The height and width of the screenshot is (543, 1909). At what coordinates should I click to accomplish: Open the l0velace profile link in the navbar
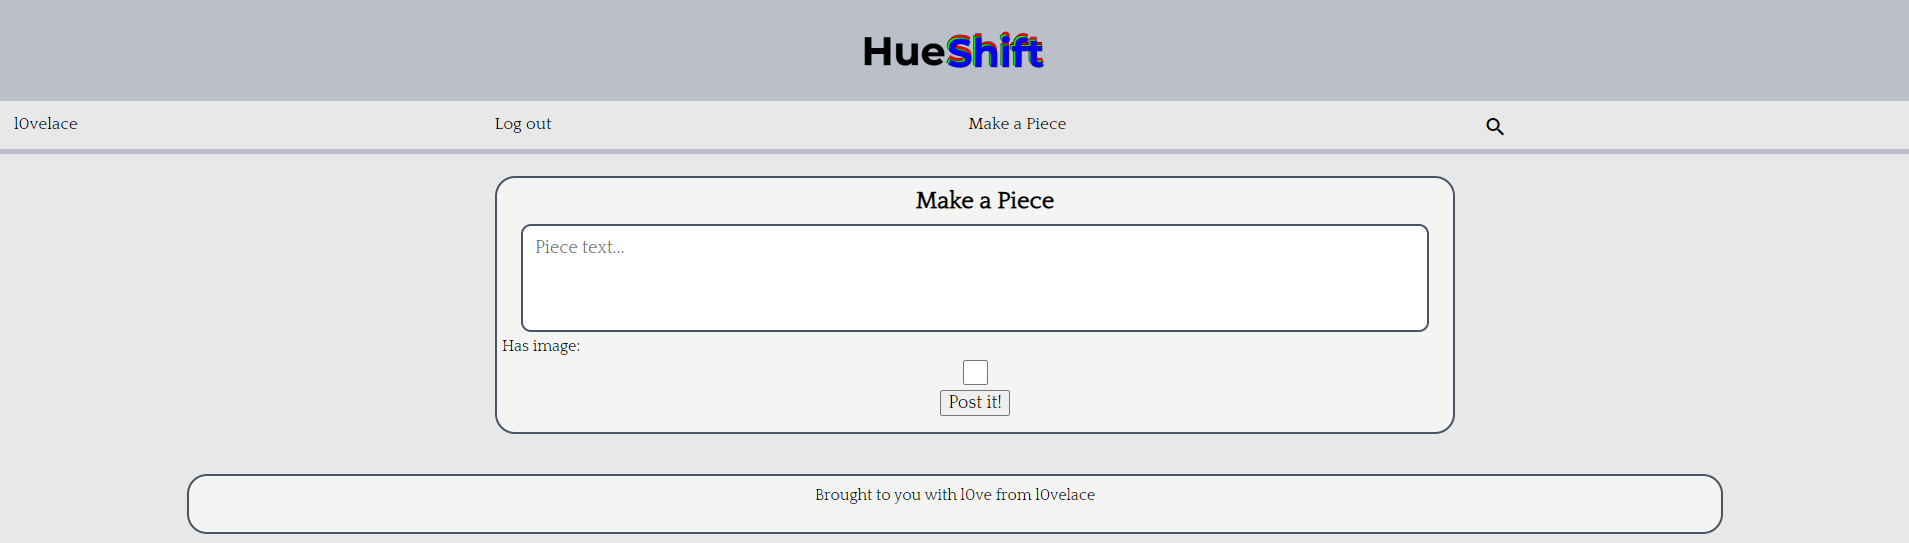point(46,124)
